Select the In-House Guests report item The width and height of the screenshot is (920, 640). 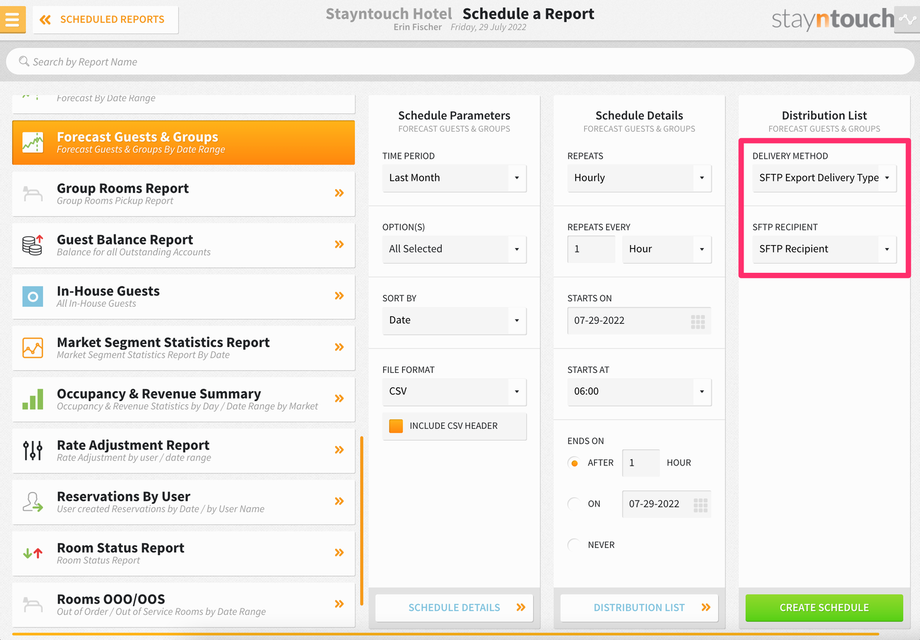tap(183, 296)
